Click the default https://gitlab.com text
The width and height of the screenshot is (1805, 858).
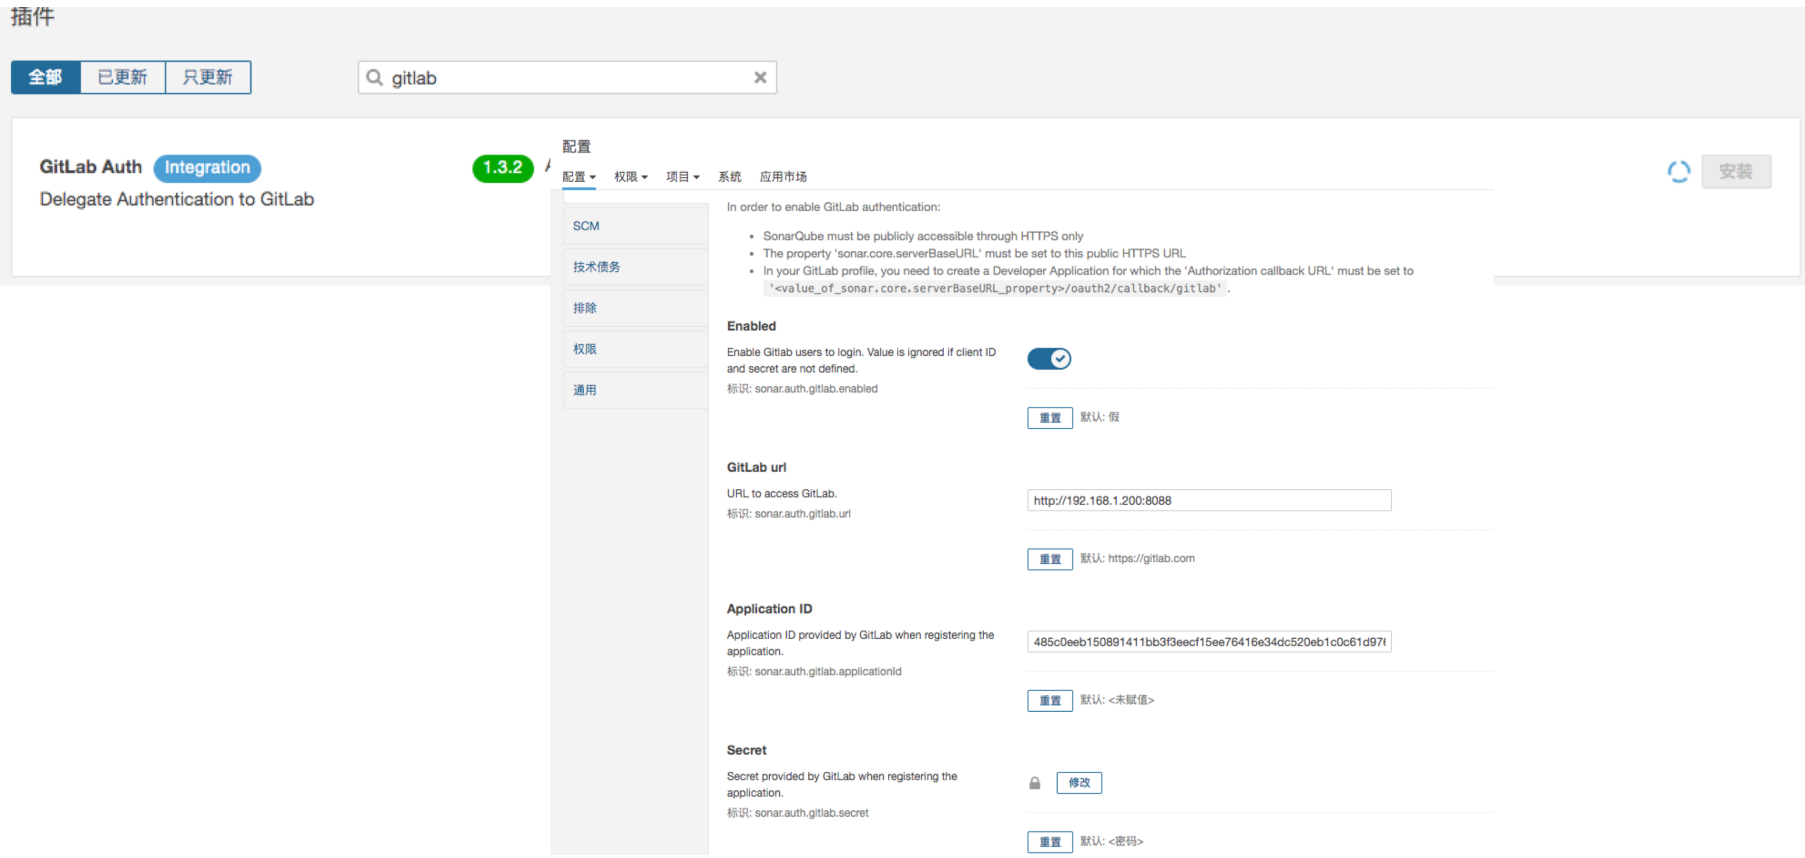[1151, 559]
